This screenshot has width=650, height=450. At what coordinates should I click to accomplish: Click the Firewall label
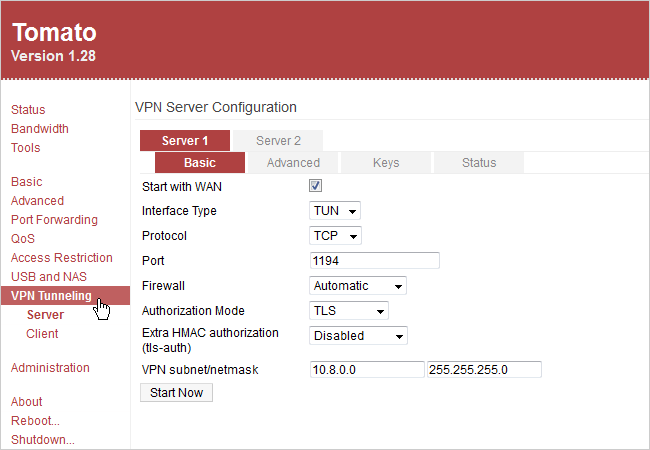(163, 286)
